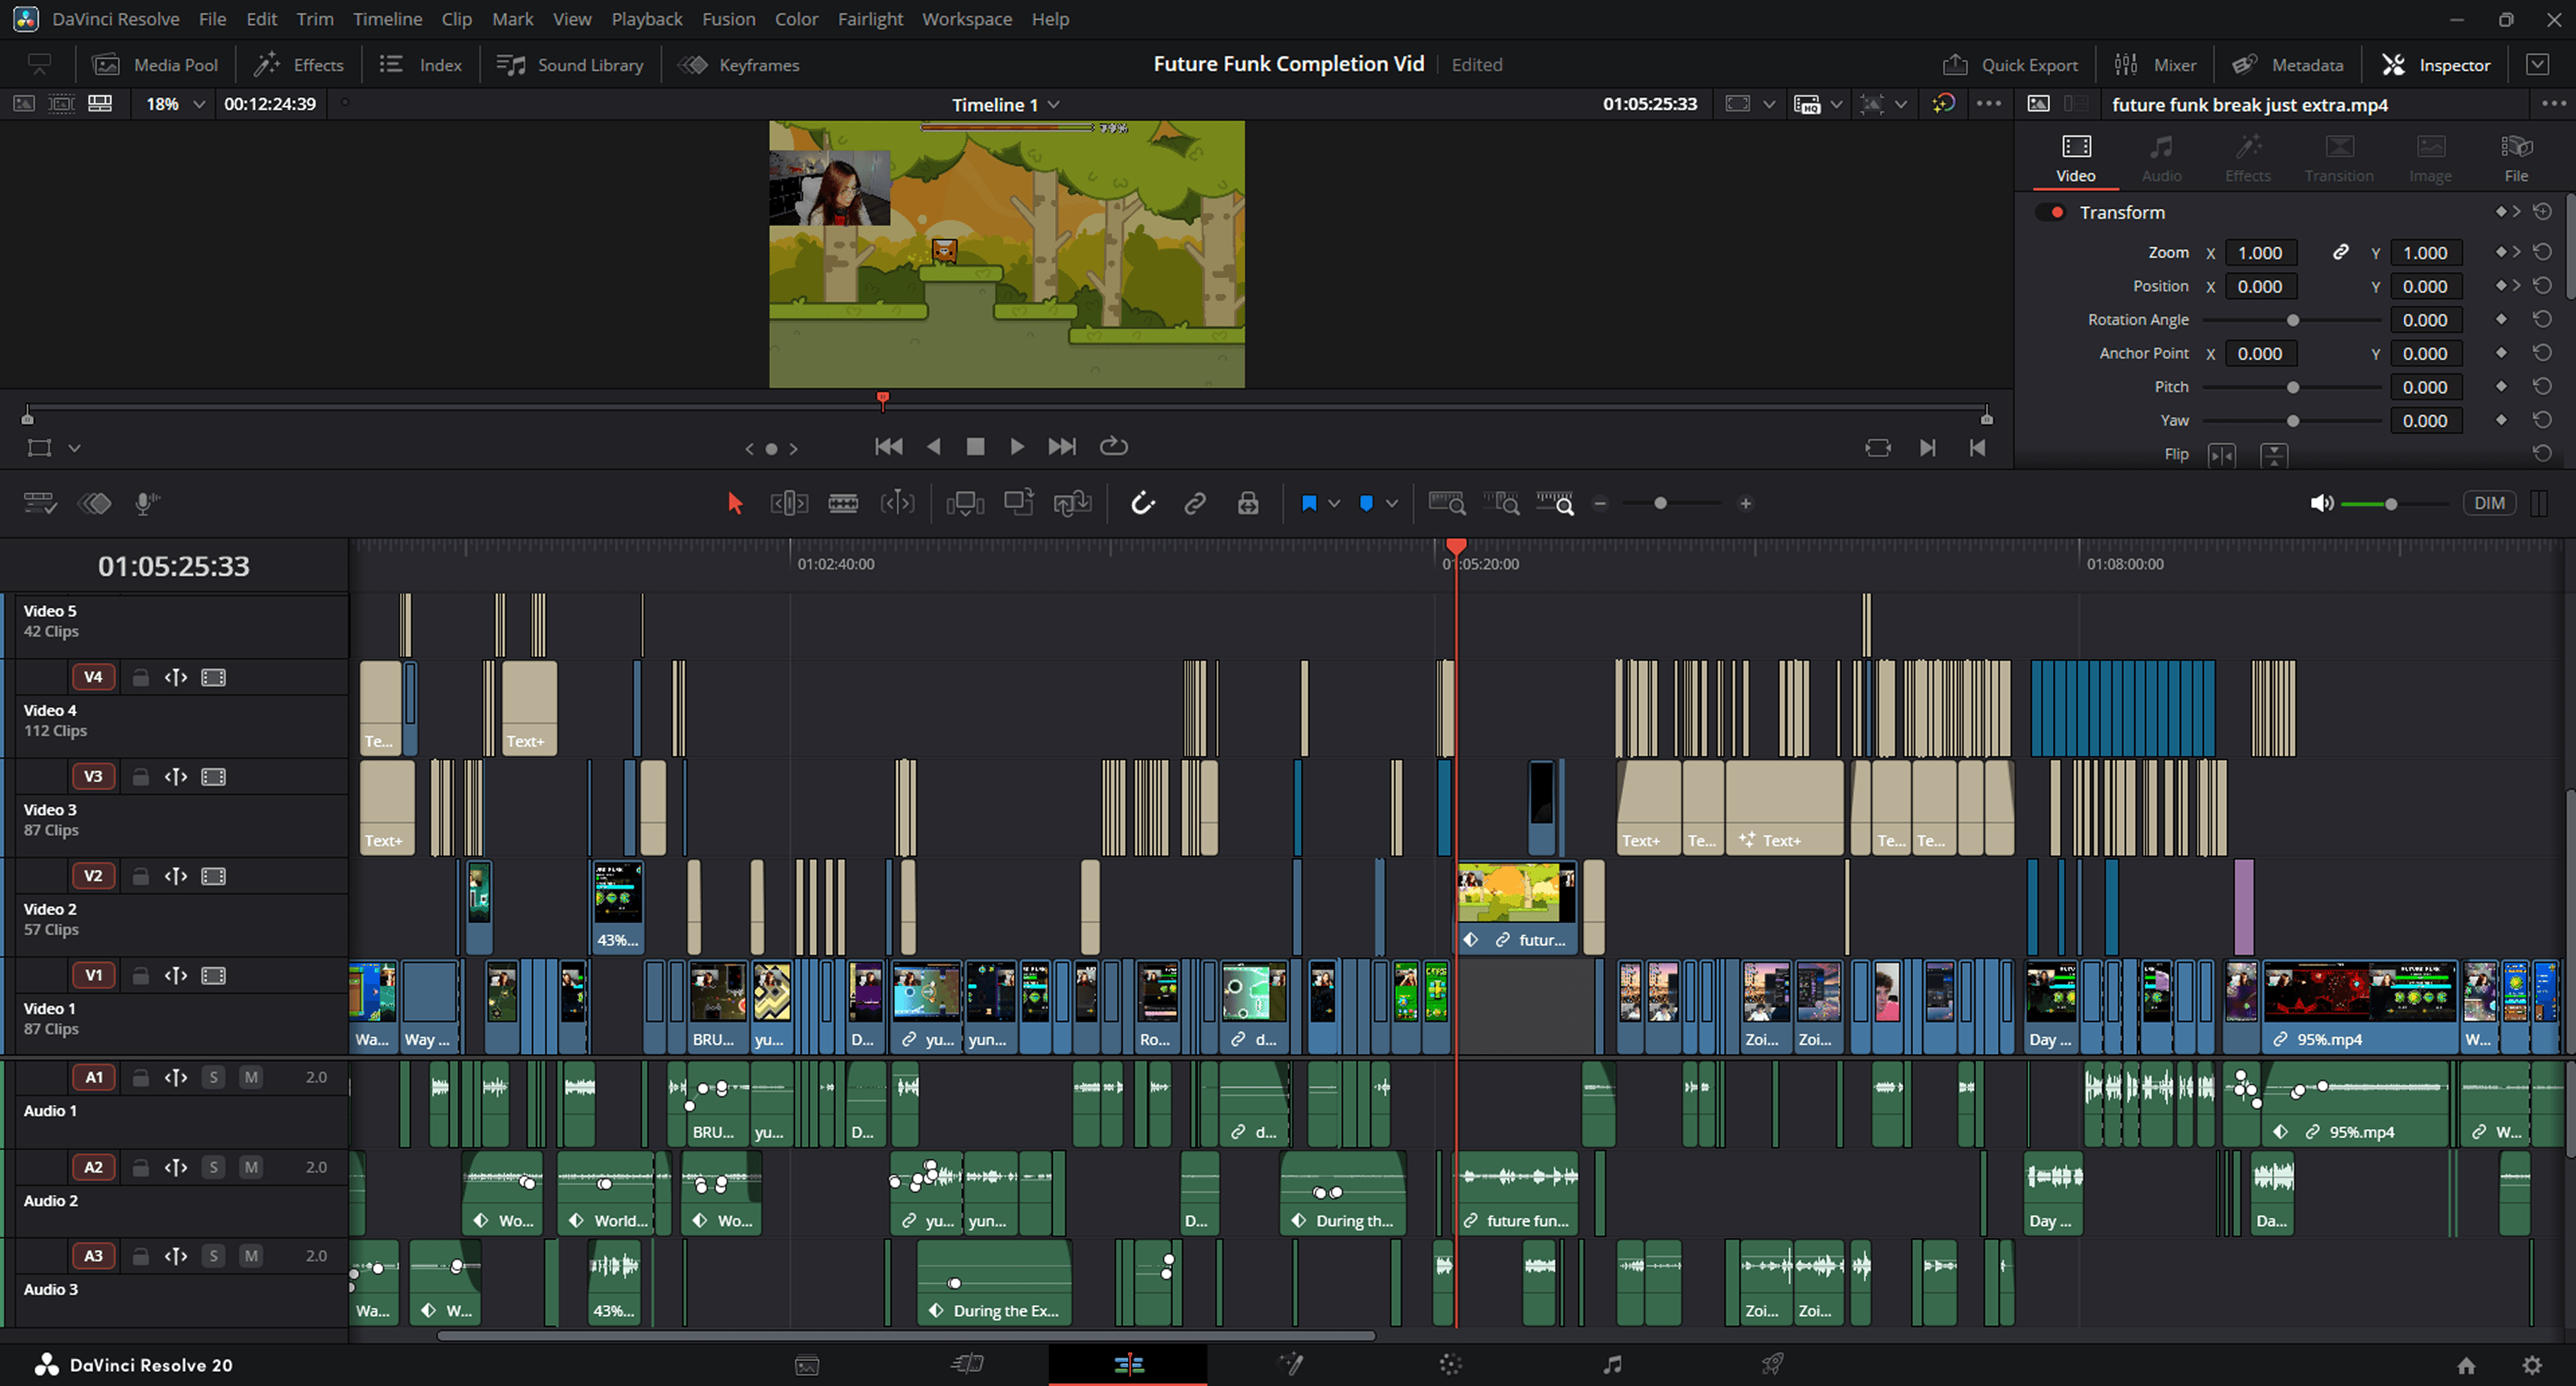This screenshot has height=1386, width=2576.
Task: Click the voiceover microphone icon
Action: [146, 503]
